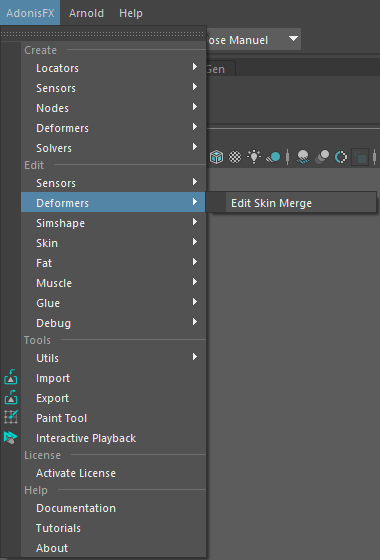Expand the Locators submenu
The image size is (380, 560).
click(x=113, y=68)
